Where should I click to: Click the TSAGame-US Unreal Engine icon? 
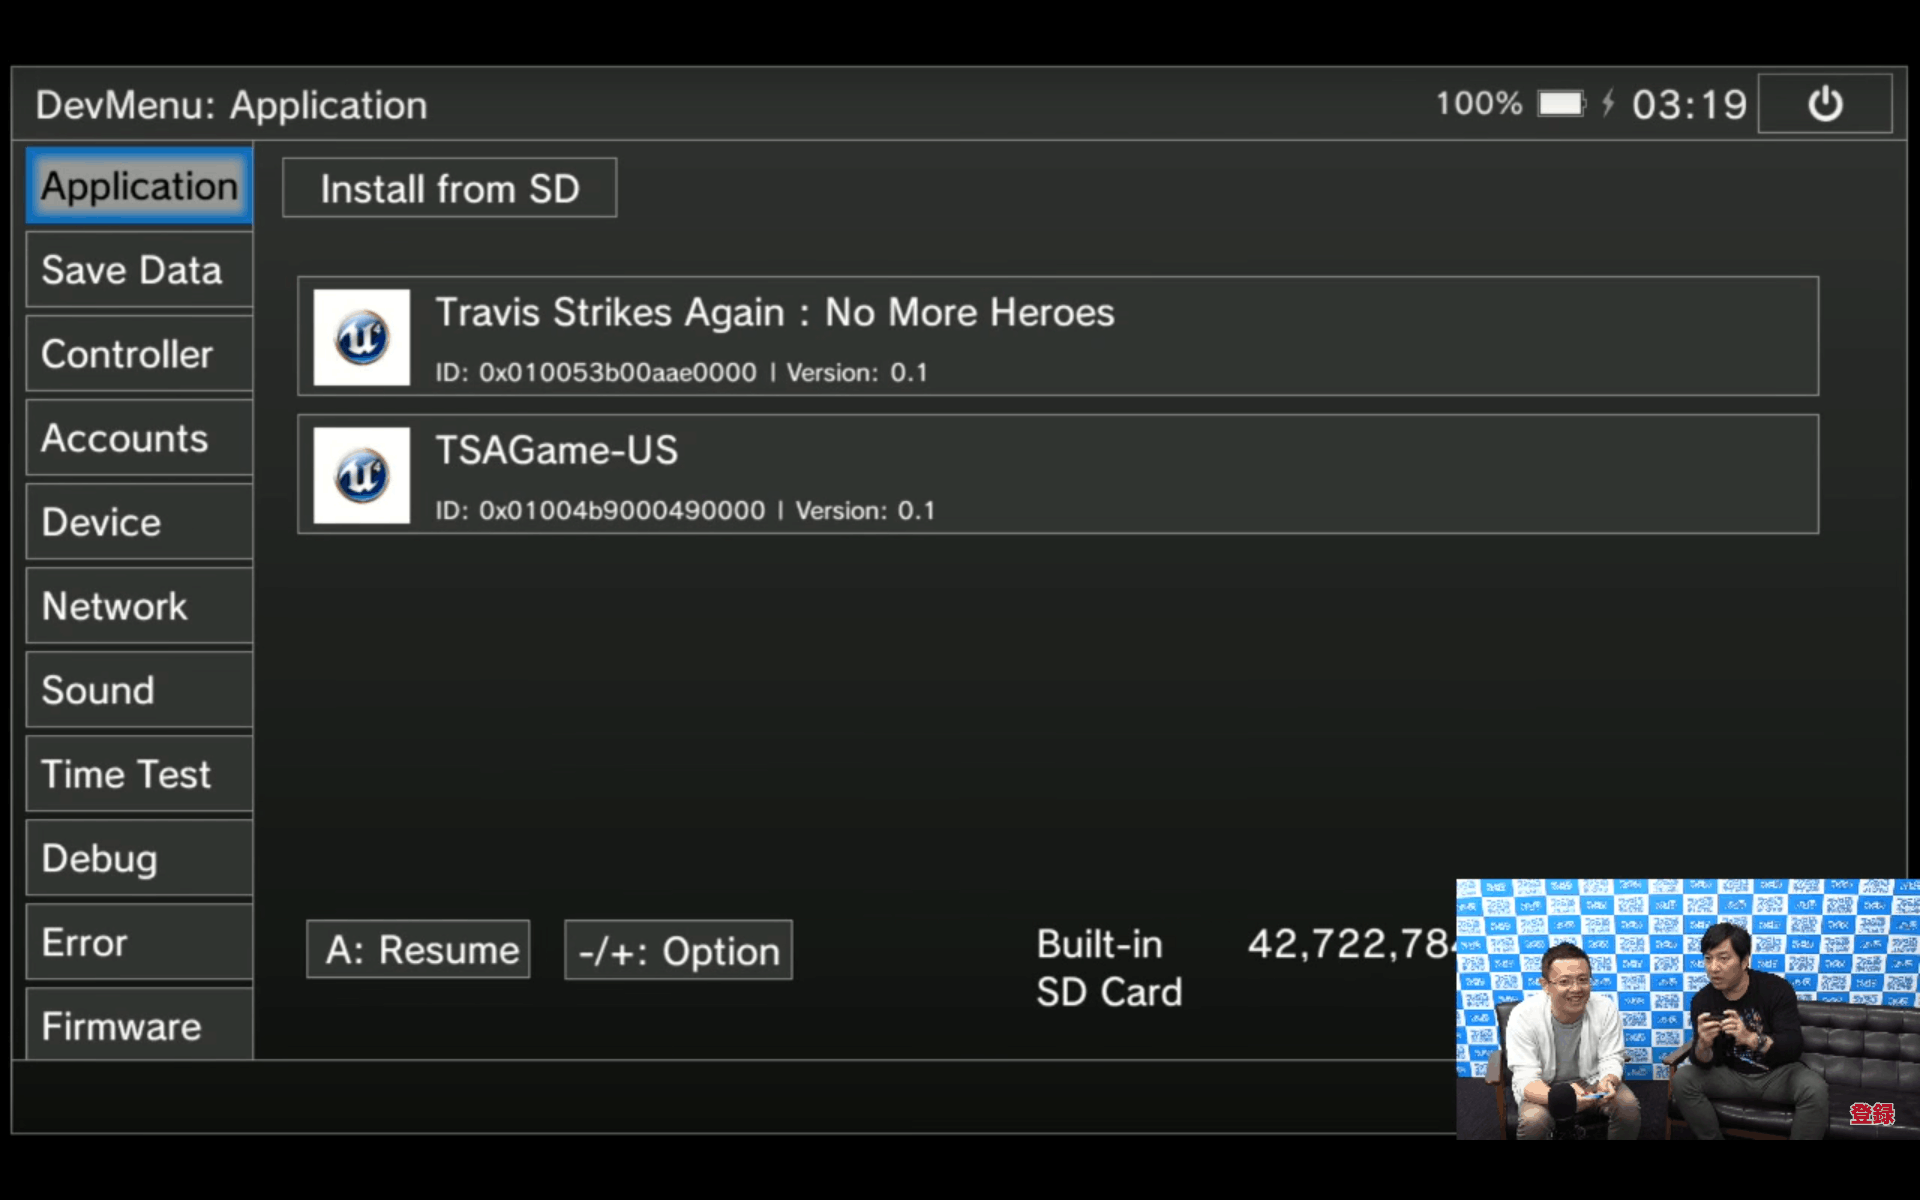pyautogui.click(x=362, y=475)
